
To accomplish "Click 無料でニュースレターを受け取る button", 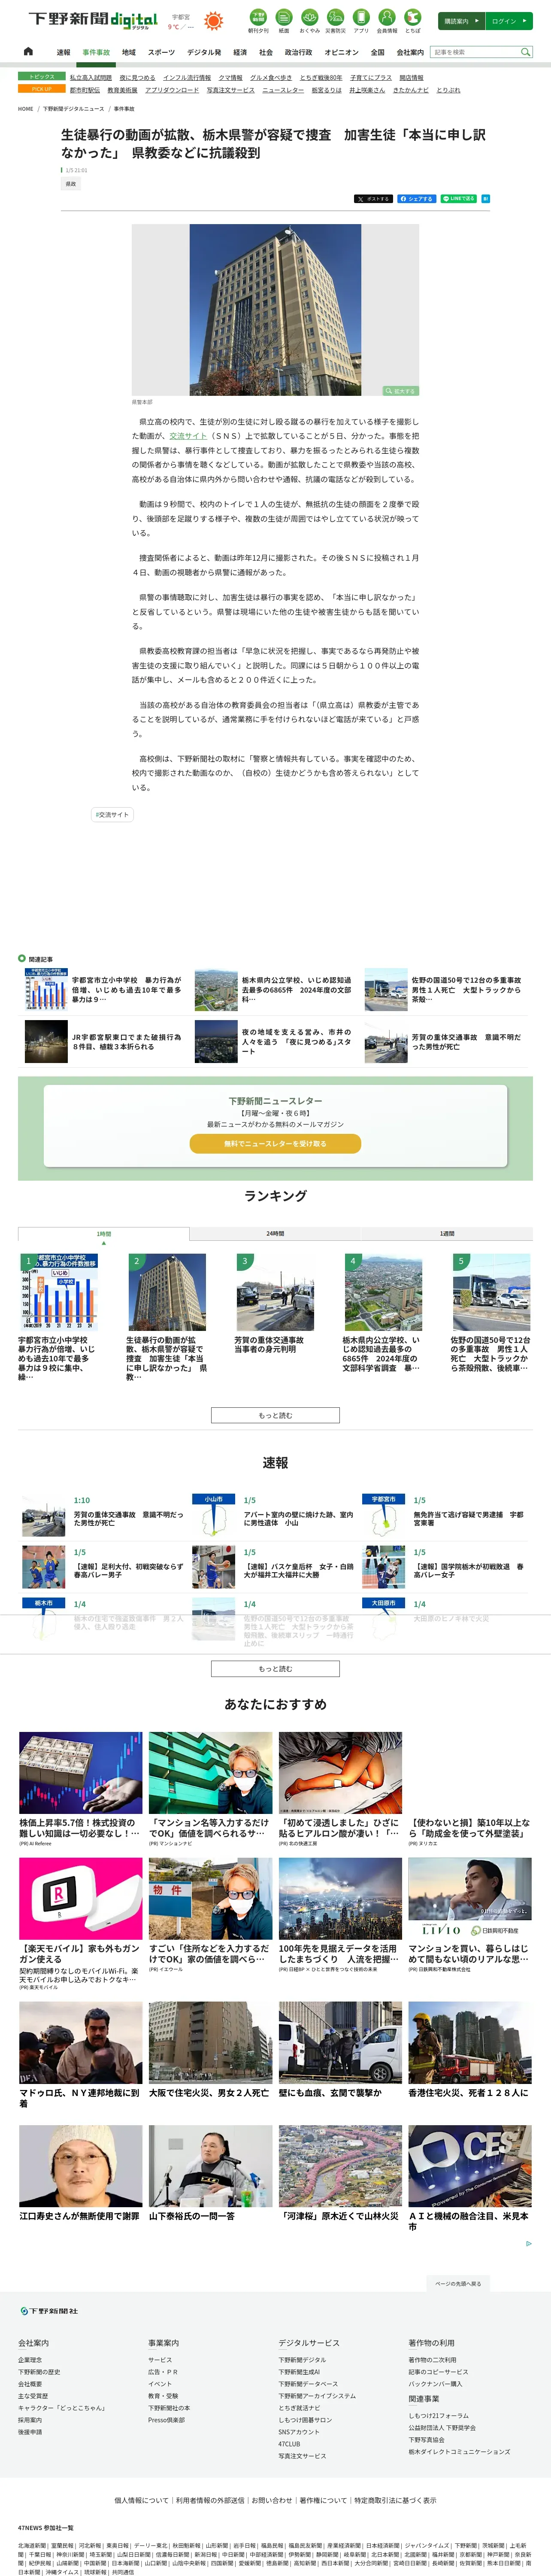I will 275,1143.
